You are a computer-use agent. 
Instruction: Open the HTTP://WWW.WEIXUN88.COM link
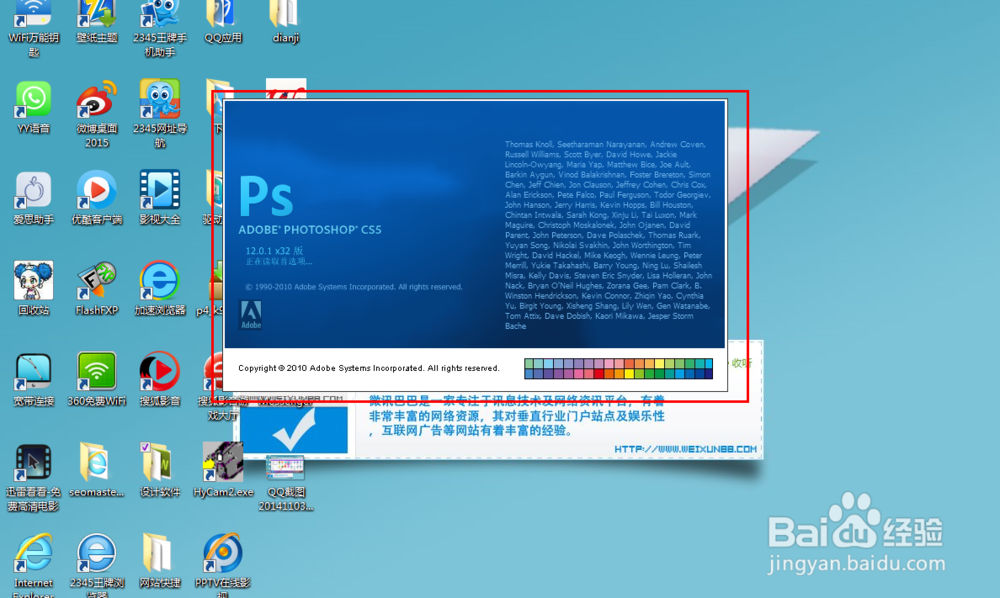686,449
